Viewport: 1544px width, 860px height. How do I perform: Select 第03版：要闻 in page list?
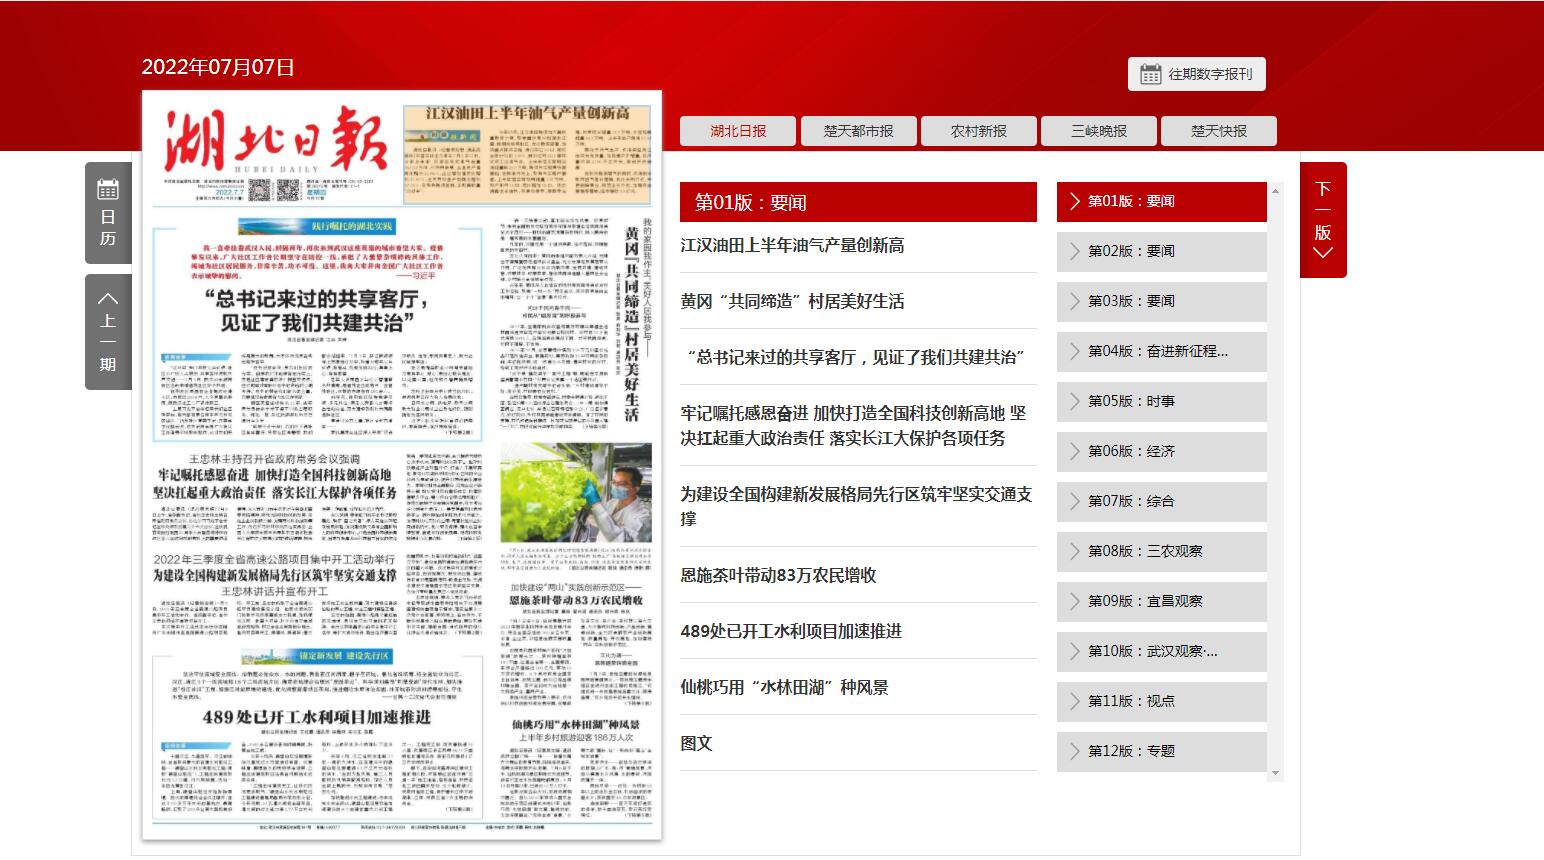(1162, 301)
